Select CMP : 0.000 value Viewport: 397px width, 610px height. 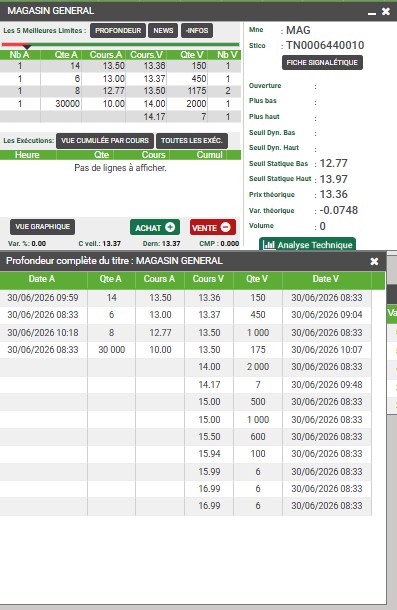tap(219, 244)
